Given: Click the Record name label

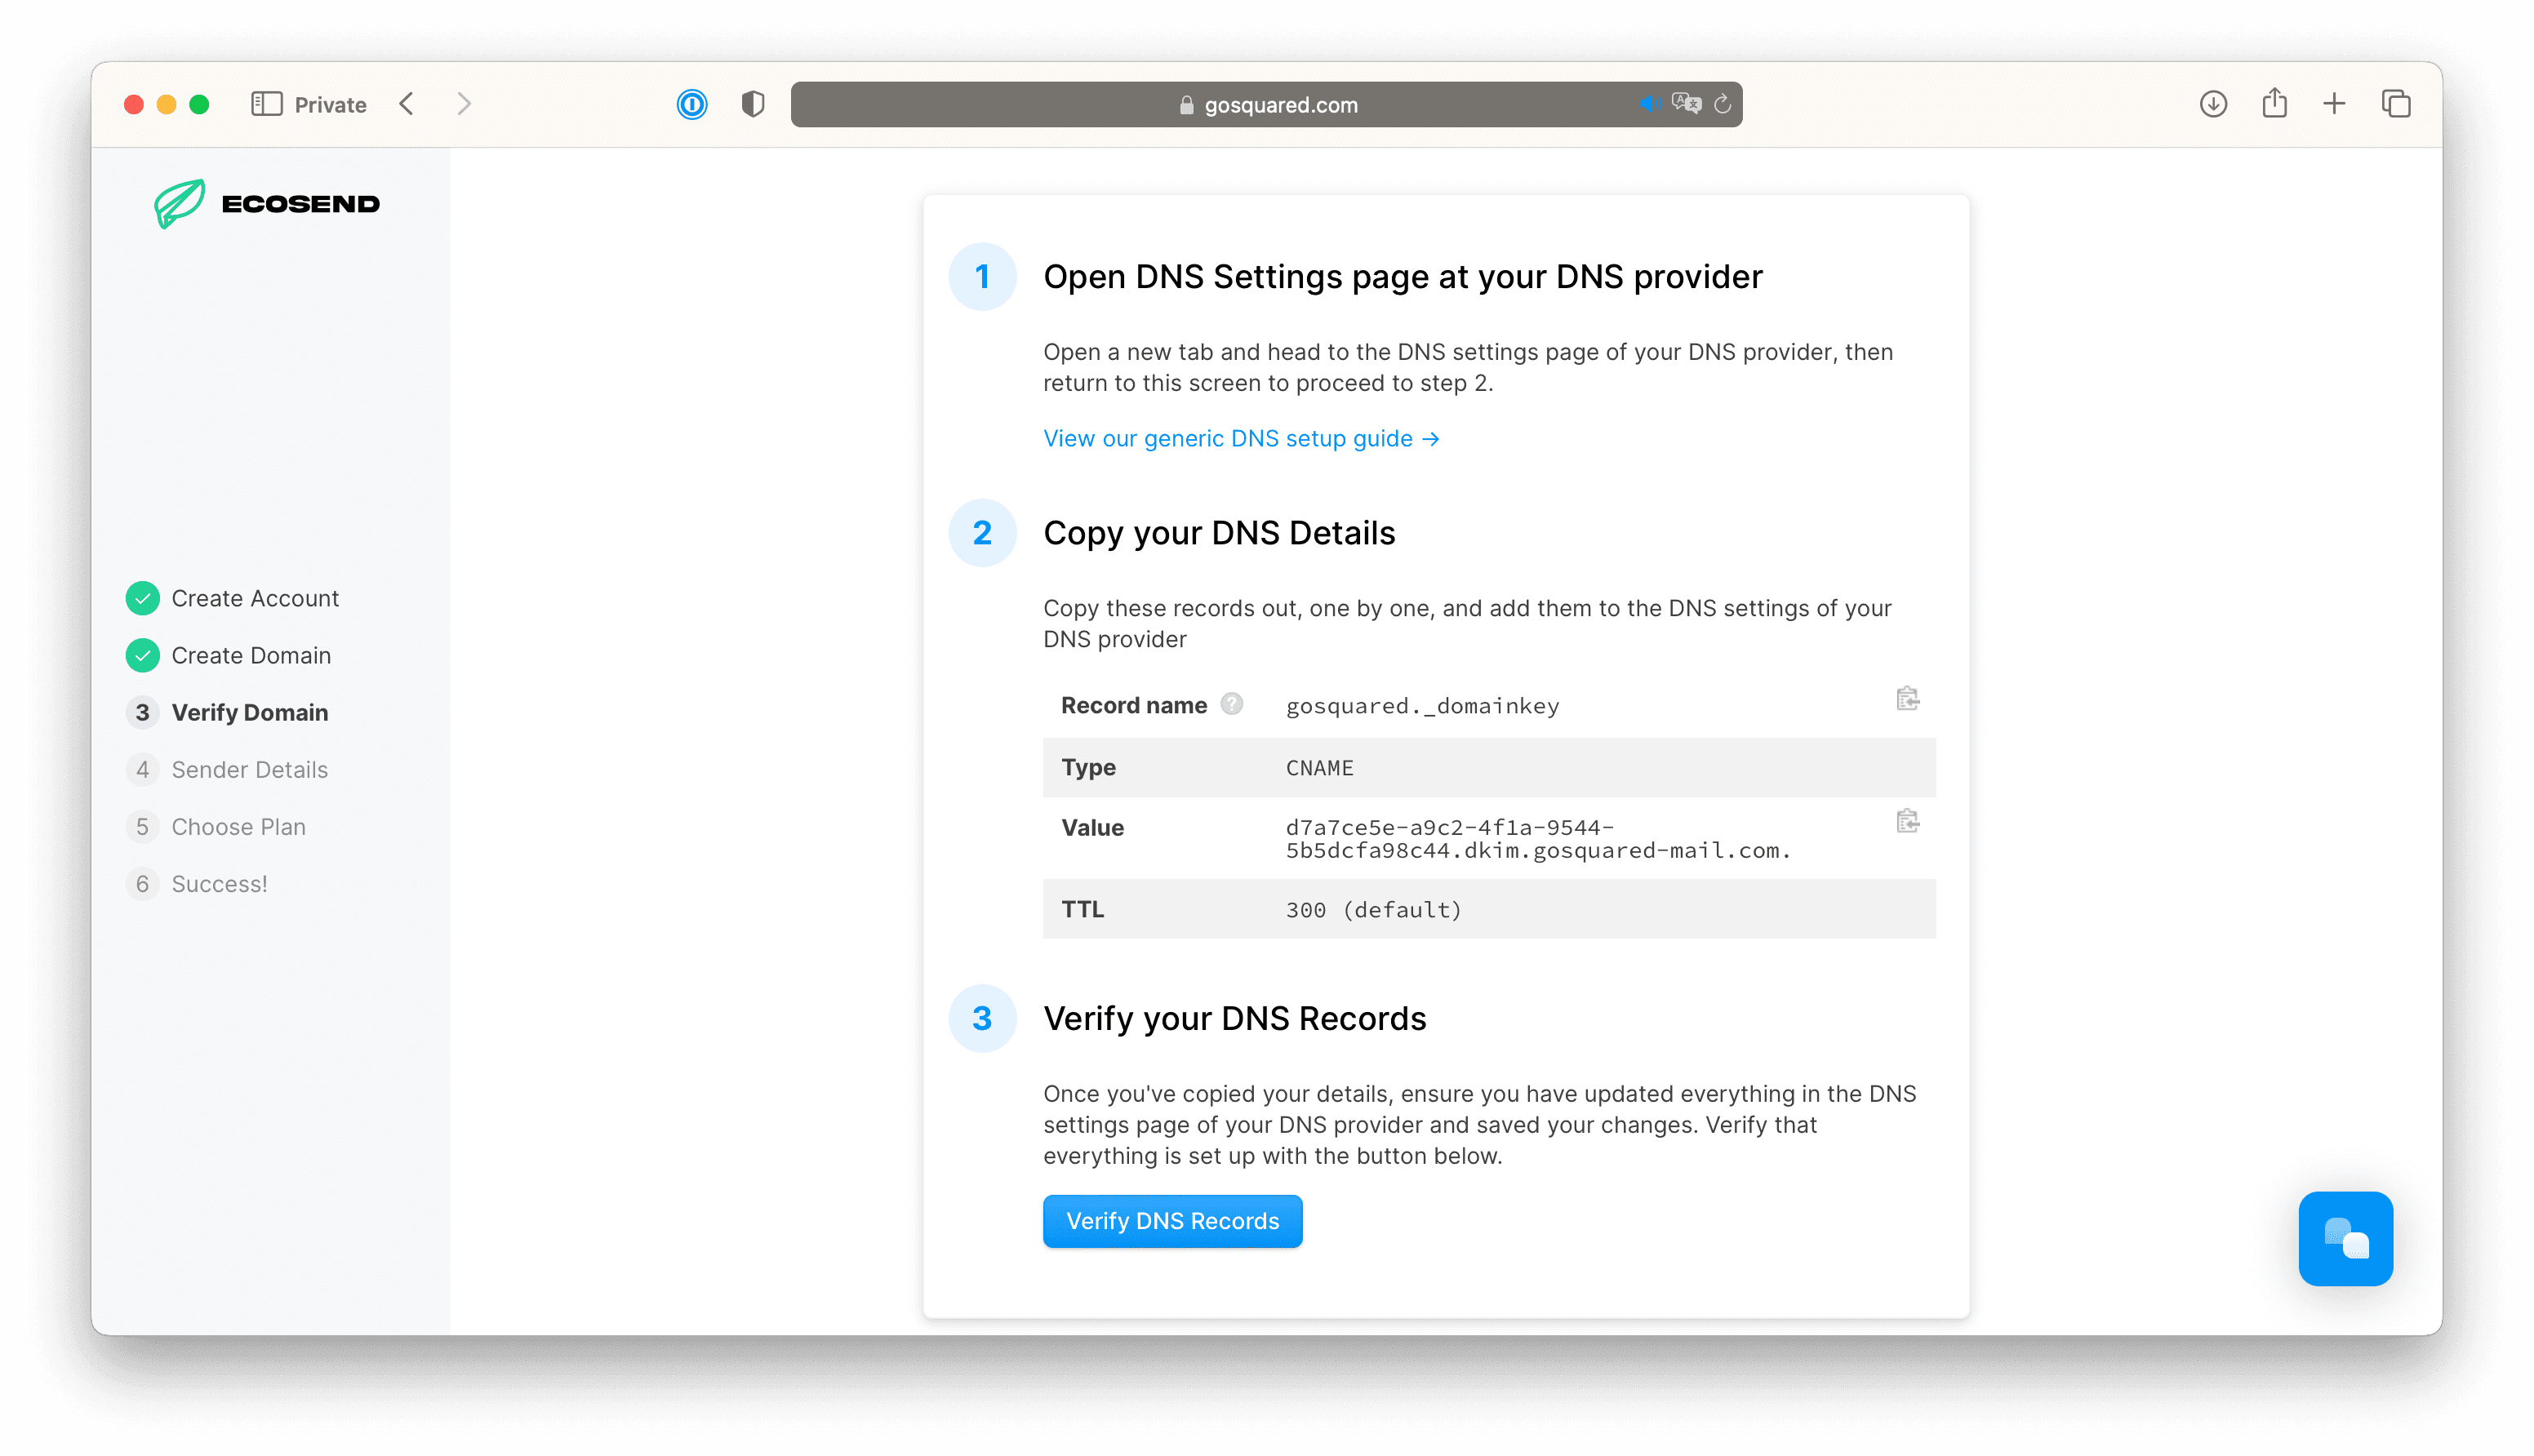Looking at the screenshot, I should click(1134, 705).
